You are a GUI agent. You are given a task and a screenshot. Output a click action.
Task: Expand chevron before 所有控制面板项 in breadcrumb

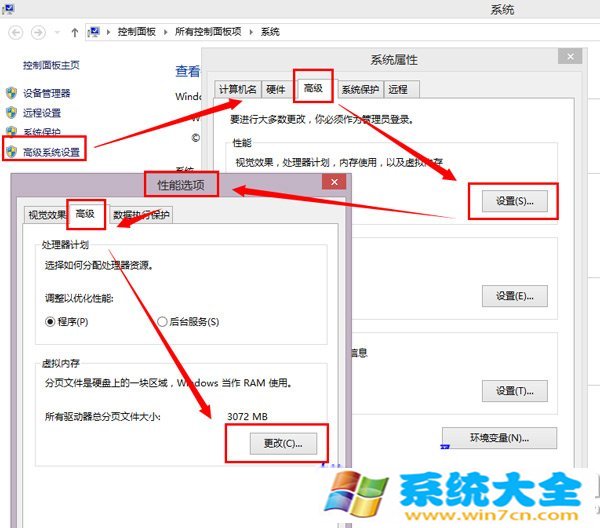coord(166,32)
